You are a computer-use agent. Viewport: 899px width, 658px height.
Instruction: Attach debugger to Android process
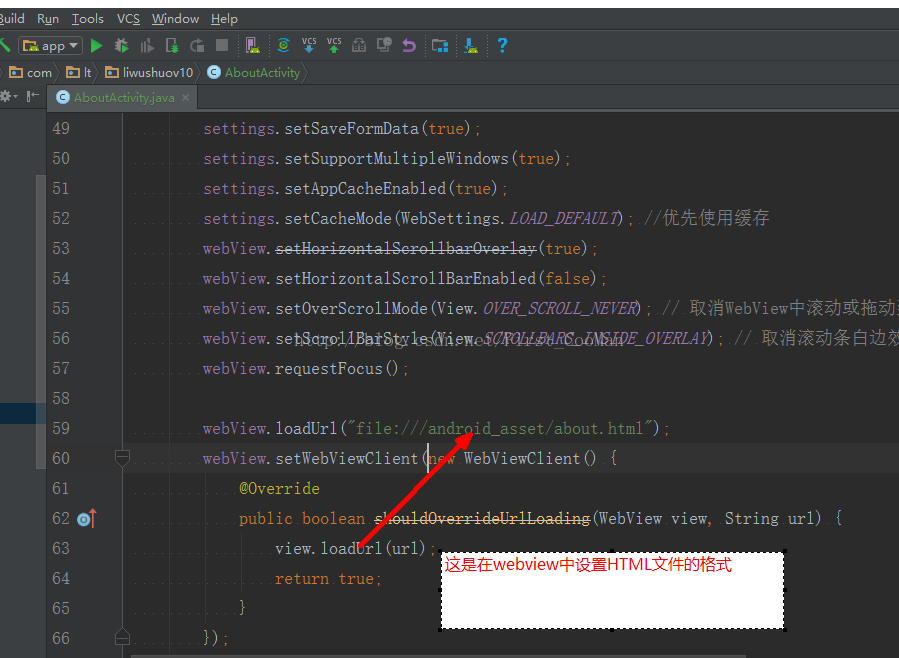(x=172, y=45)
